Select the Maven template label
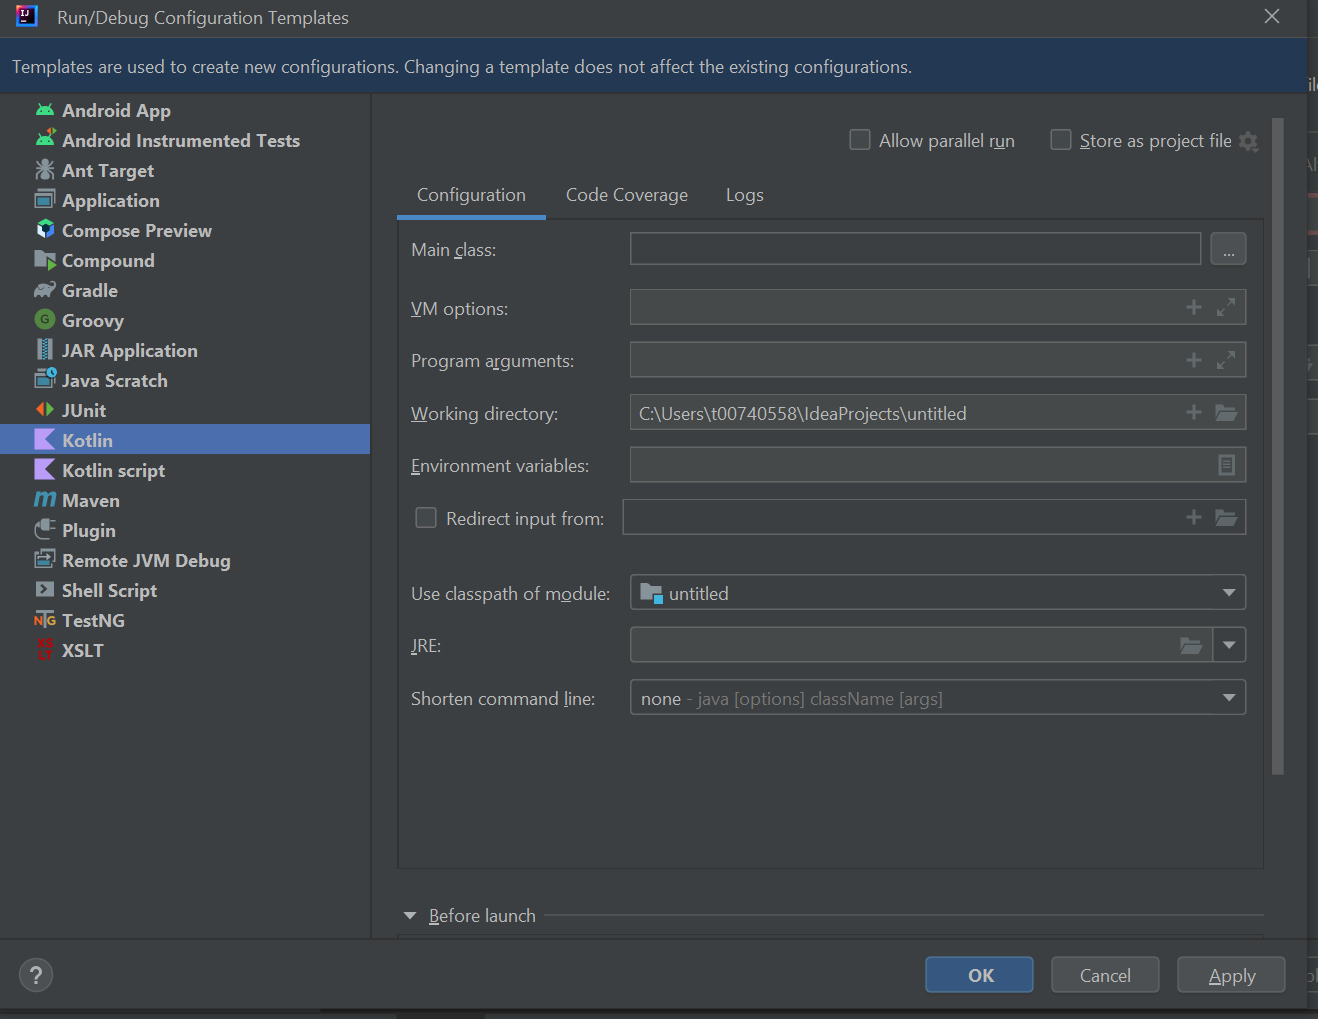The image size is (1318, 1019). 91,500
